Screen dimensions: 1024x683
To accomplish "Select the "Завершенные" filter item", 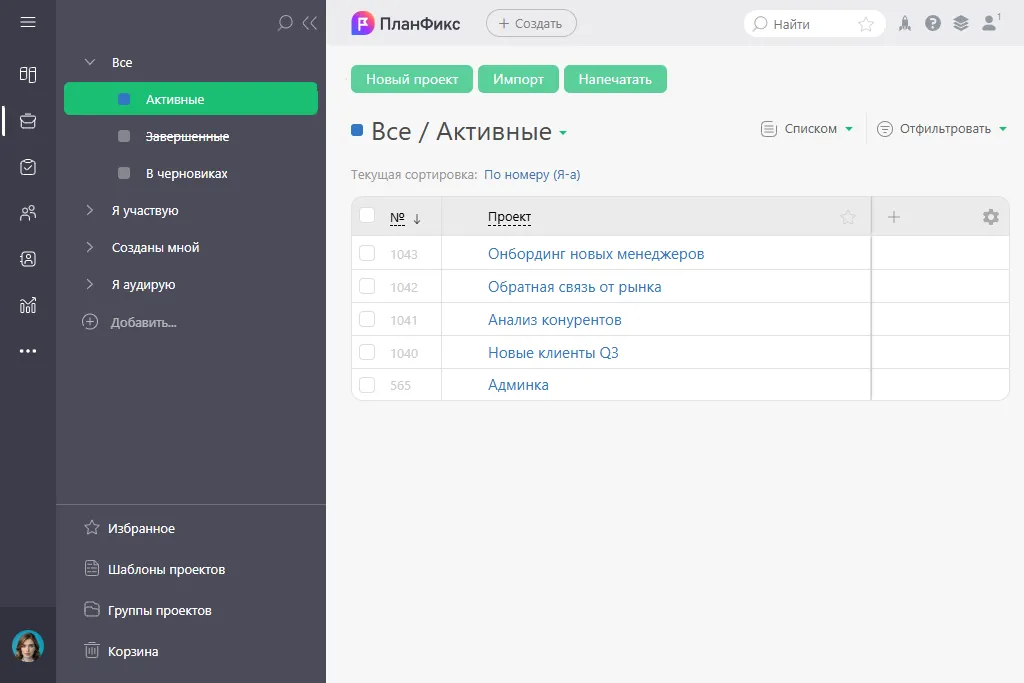I will click(187, 137).
